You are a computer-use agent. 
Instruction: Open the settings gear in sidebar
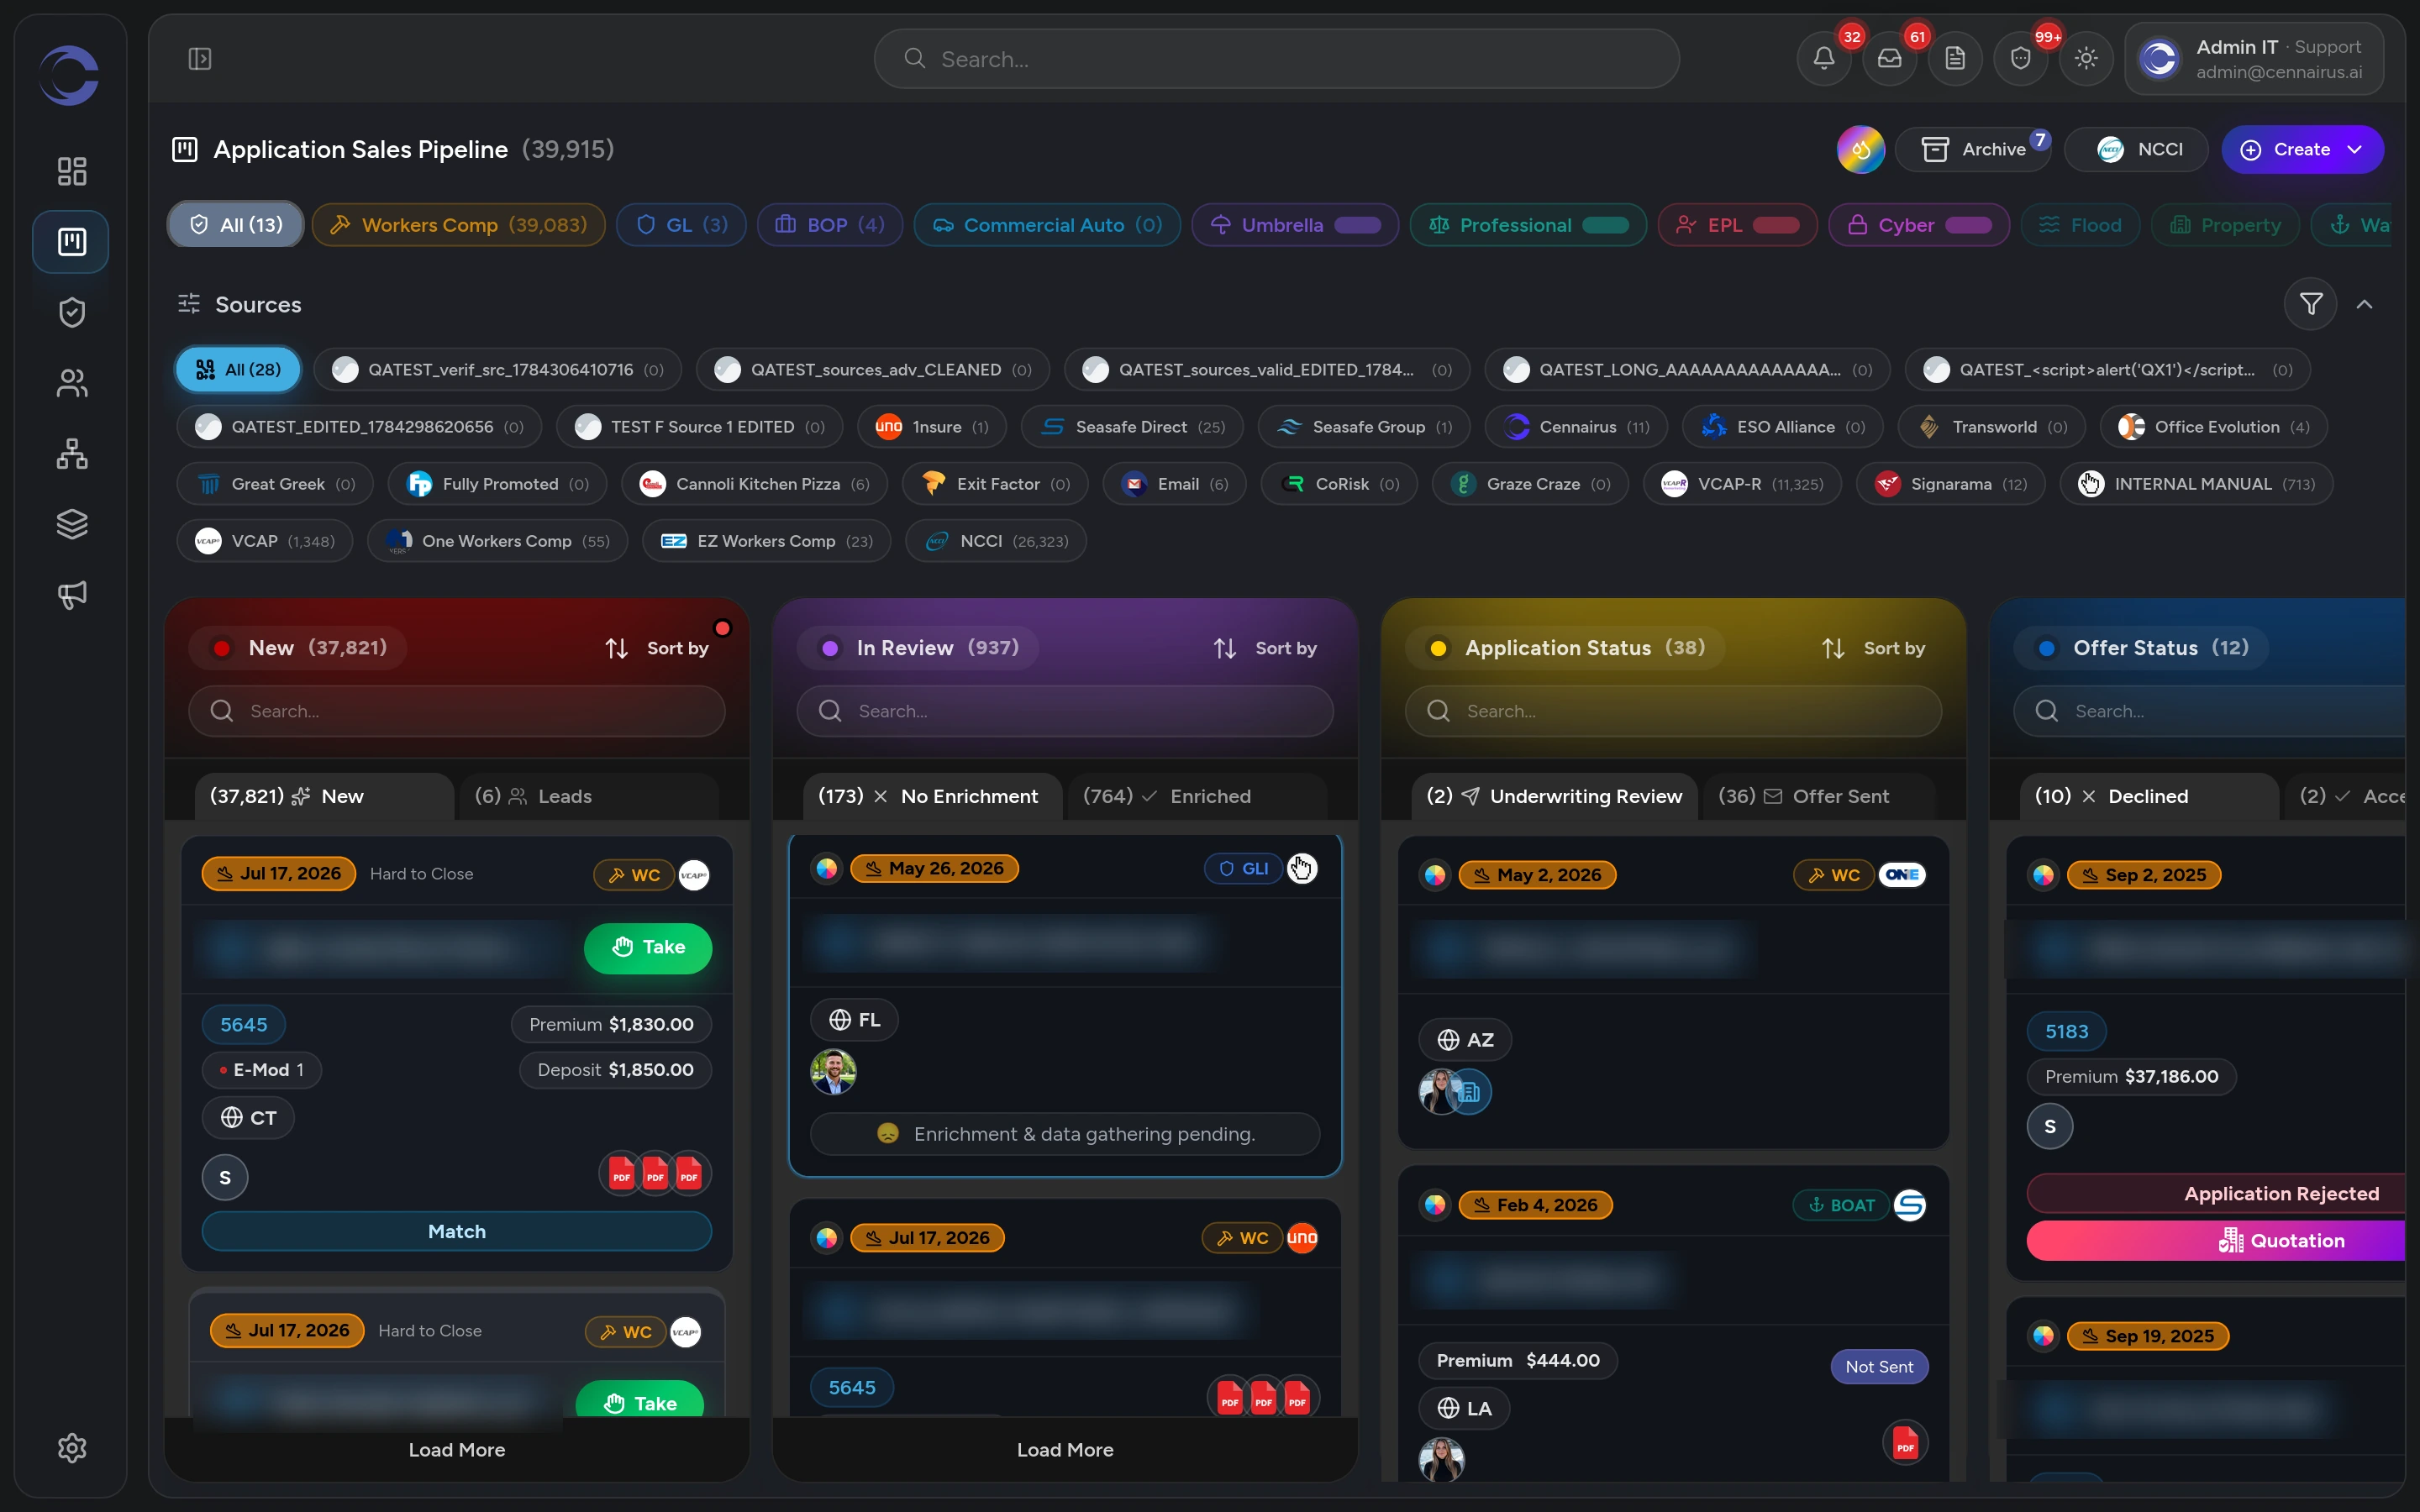(x=71, y=1448)
